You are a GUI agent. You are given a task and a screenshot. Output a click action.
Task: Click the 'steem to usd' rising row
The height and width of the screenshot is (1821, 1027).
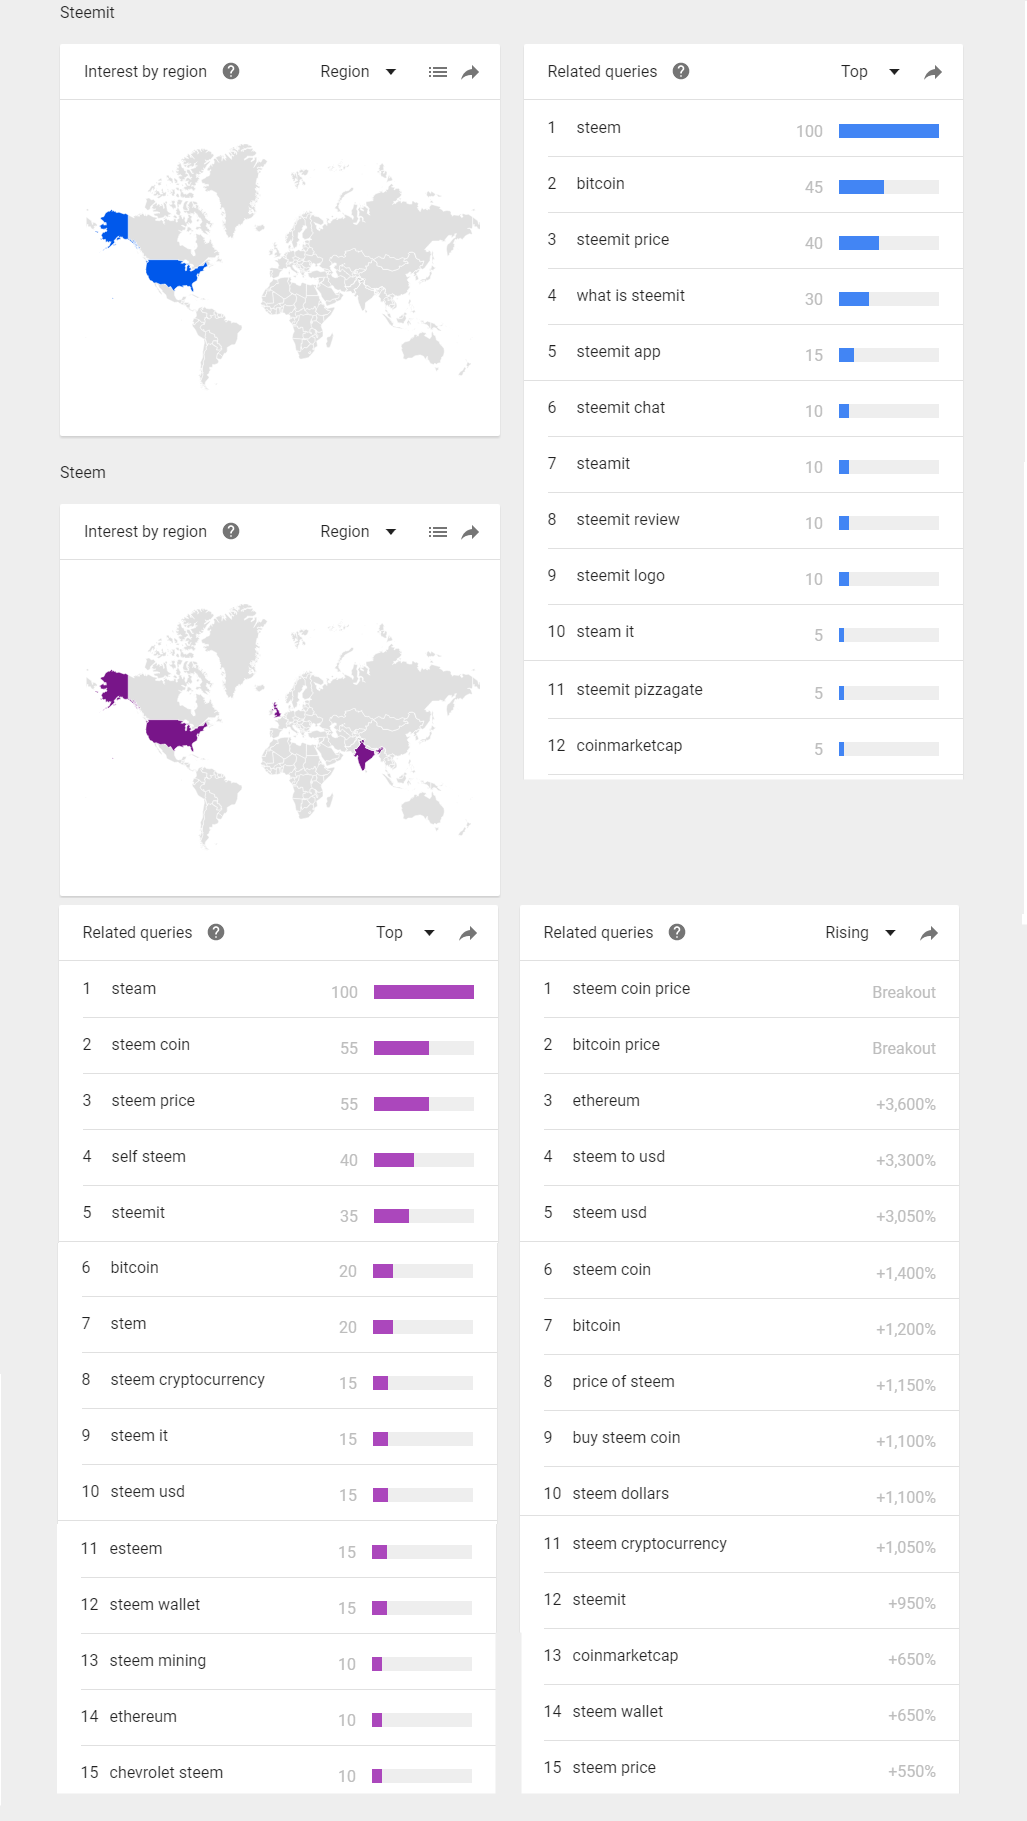[740, 1157]
